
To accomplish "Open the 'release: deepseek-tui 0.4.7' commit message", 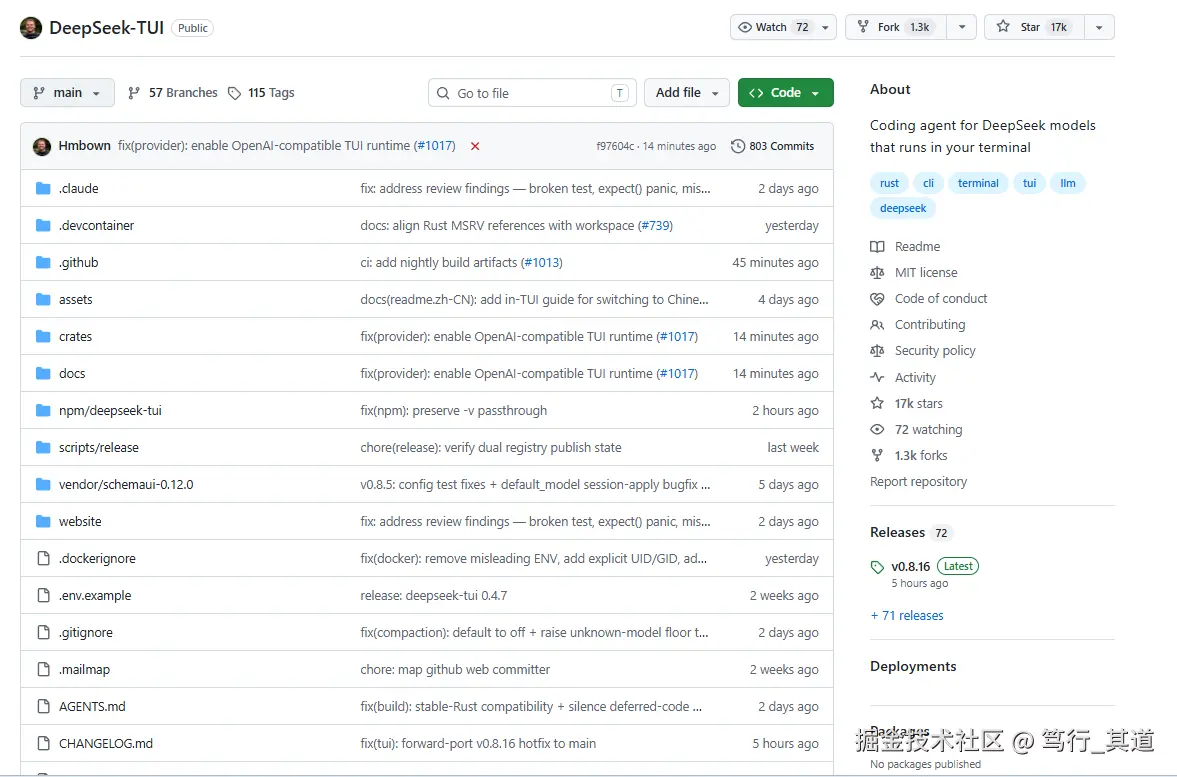I will click(434, 595).
